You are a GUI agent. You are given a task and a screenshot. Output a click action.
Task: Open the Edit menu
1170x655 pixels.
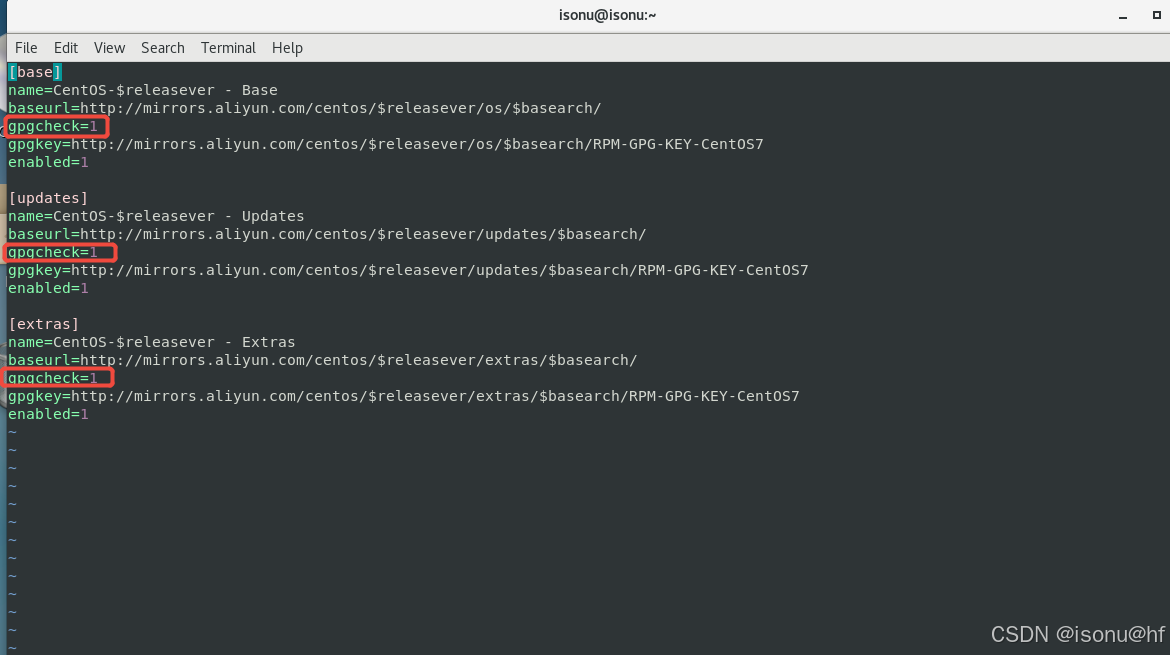pos(65,47)
